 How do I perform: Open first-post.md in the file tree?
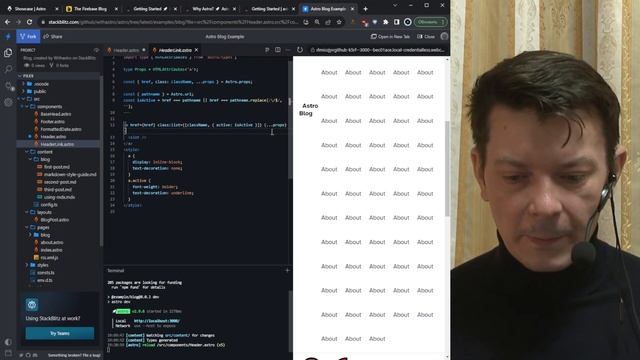57,167
